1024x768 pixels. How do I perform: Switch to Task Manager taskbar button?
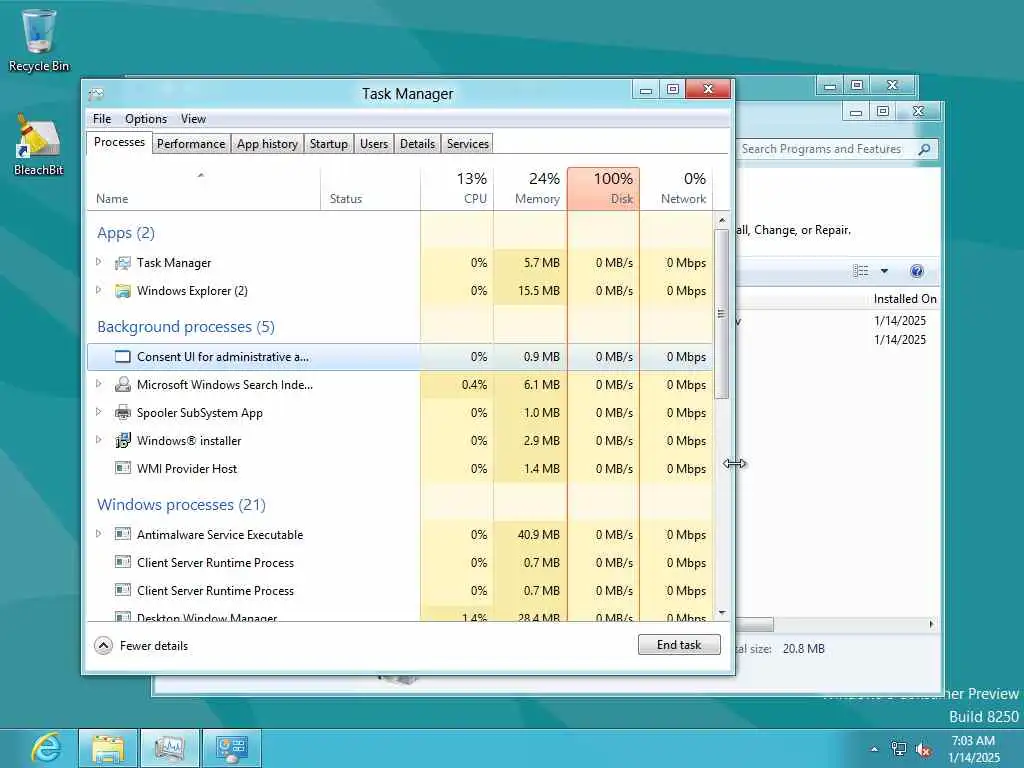170,748
